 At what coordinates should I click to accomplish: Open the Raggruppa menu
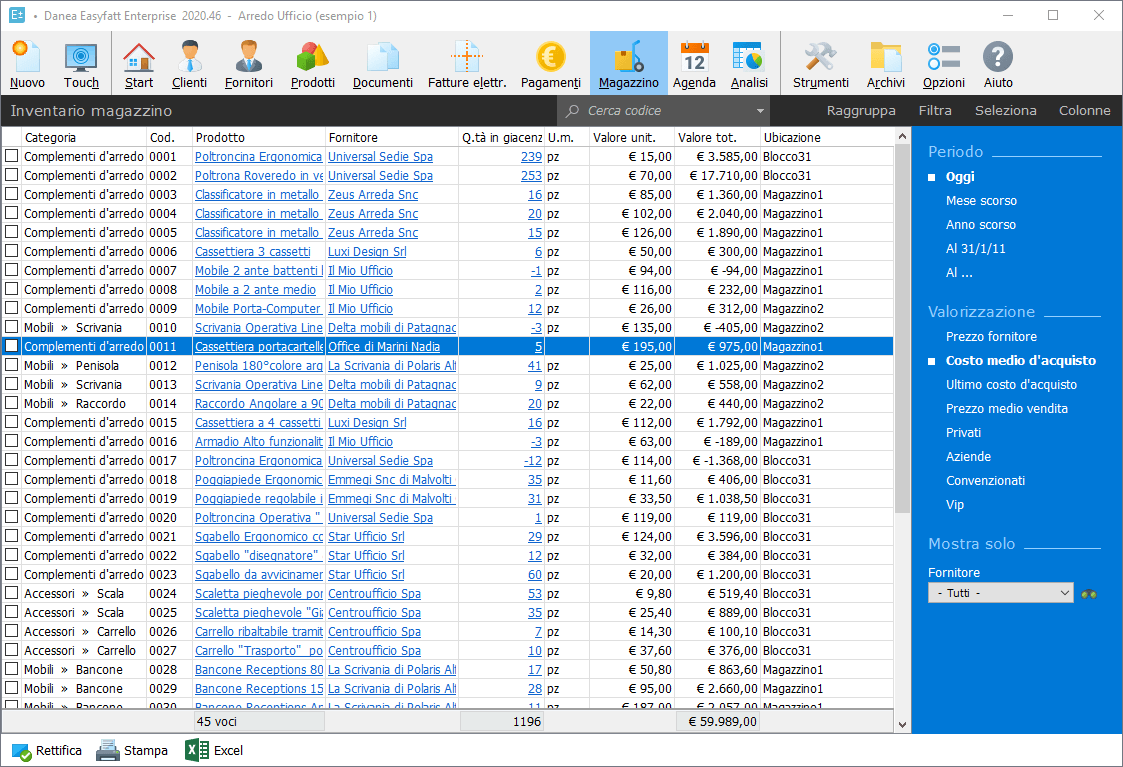861,111
